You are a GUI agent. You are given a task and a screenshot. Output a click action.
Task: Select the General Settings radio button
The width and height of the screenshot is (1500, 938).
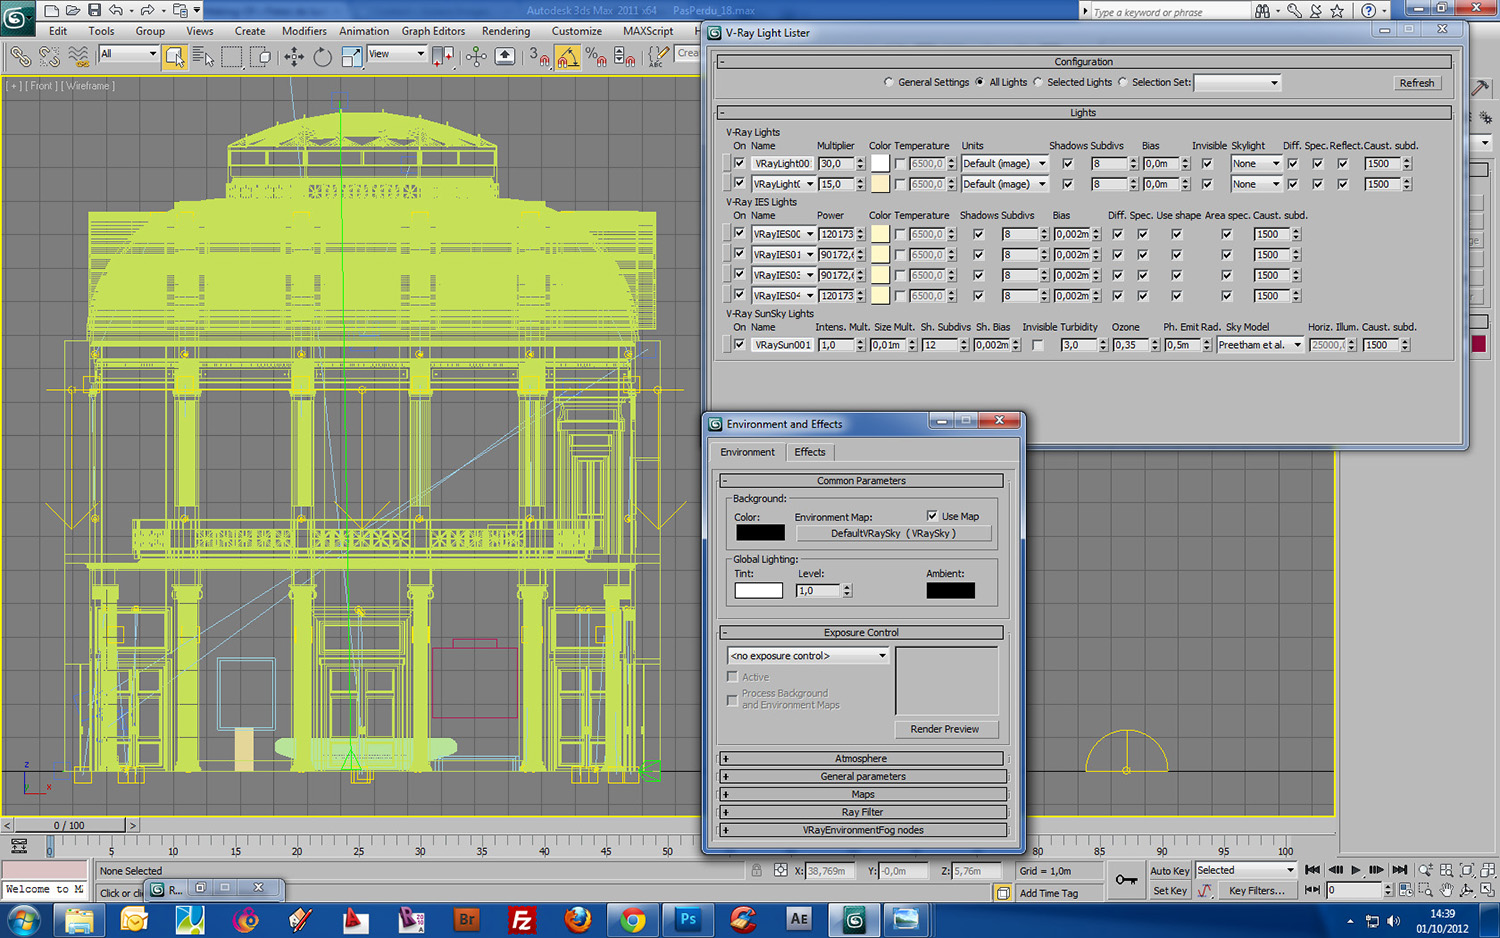tap(889, 83)
